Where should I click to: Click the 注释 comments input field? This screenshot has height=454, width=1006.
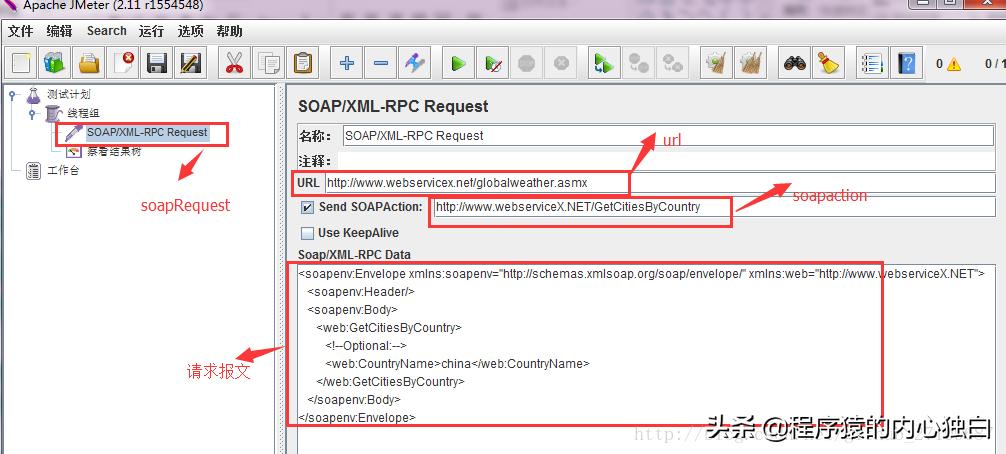click(x=668, y=161)
